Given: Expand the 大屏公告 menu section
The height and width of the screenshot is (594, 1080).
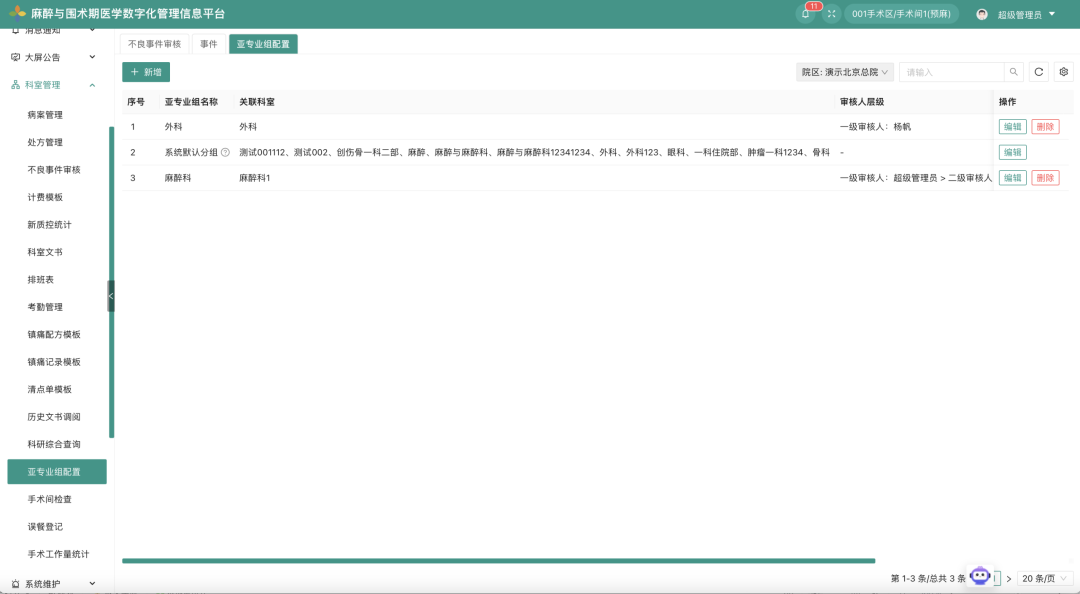Looking at the screenshot, I should click(x=53, y=57).
